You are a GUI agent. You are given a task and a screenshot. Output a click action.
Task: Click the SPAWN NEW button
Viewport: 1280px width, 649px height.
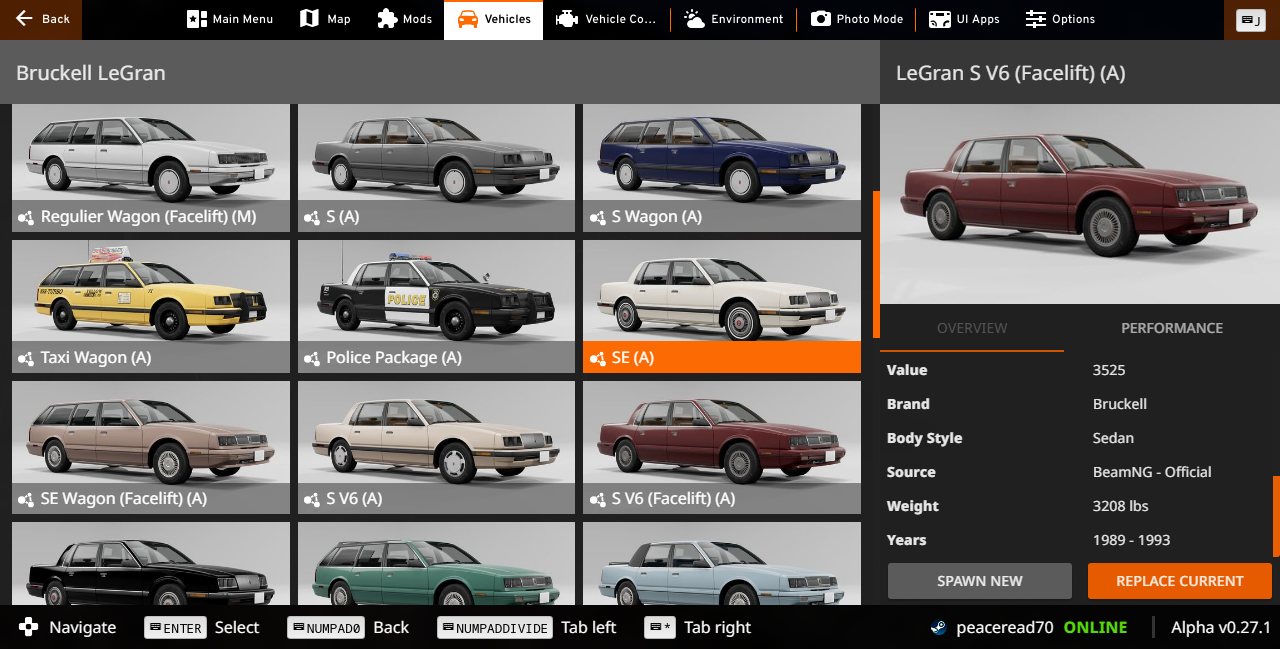tap(980, 581)
